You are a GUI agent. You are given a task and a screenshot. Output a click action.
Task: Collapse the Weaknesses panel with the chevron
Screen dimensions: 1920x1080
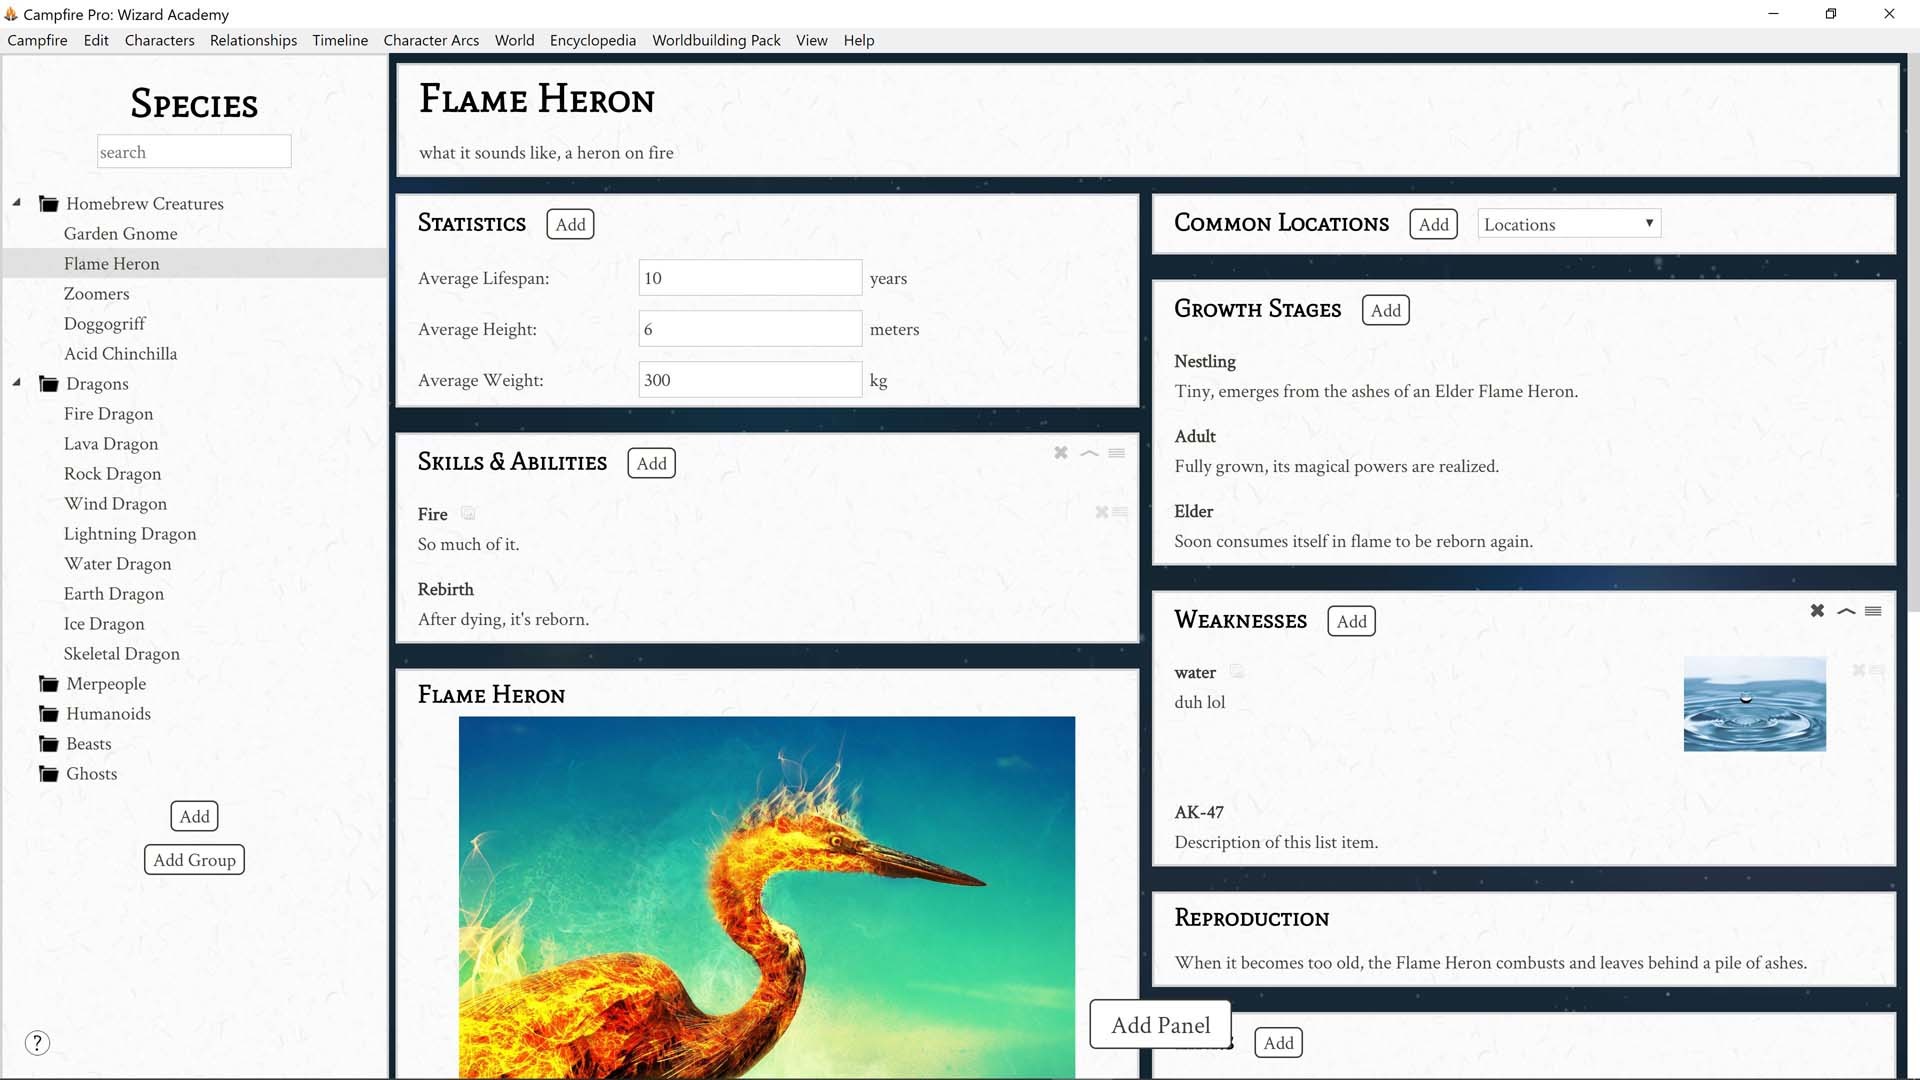click(1845, 610)
